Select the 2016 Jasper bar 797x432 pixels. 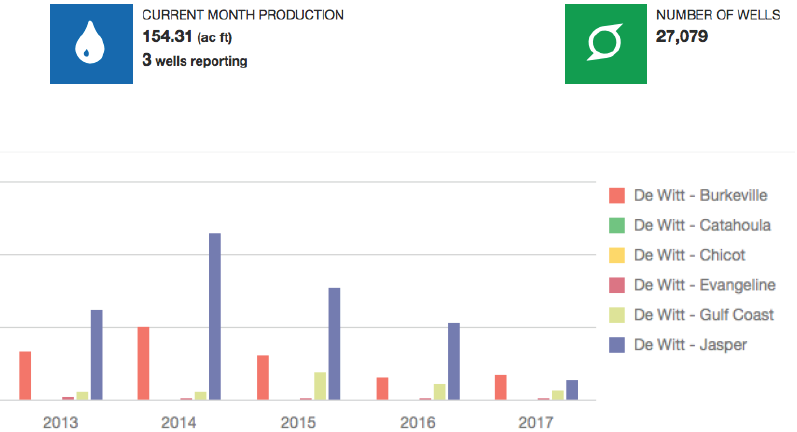(453, 361)
